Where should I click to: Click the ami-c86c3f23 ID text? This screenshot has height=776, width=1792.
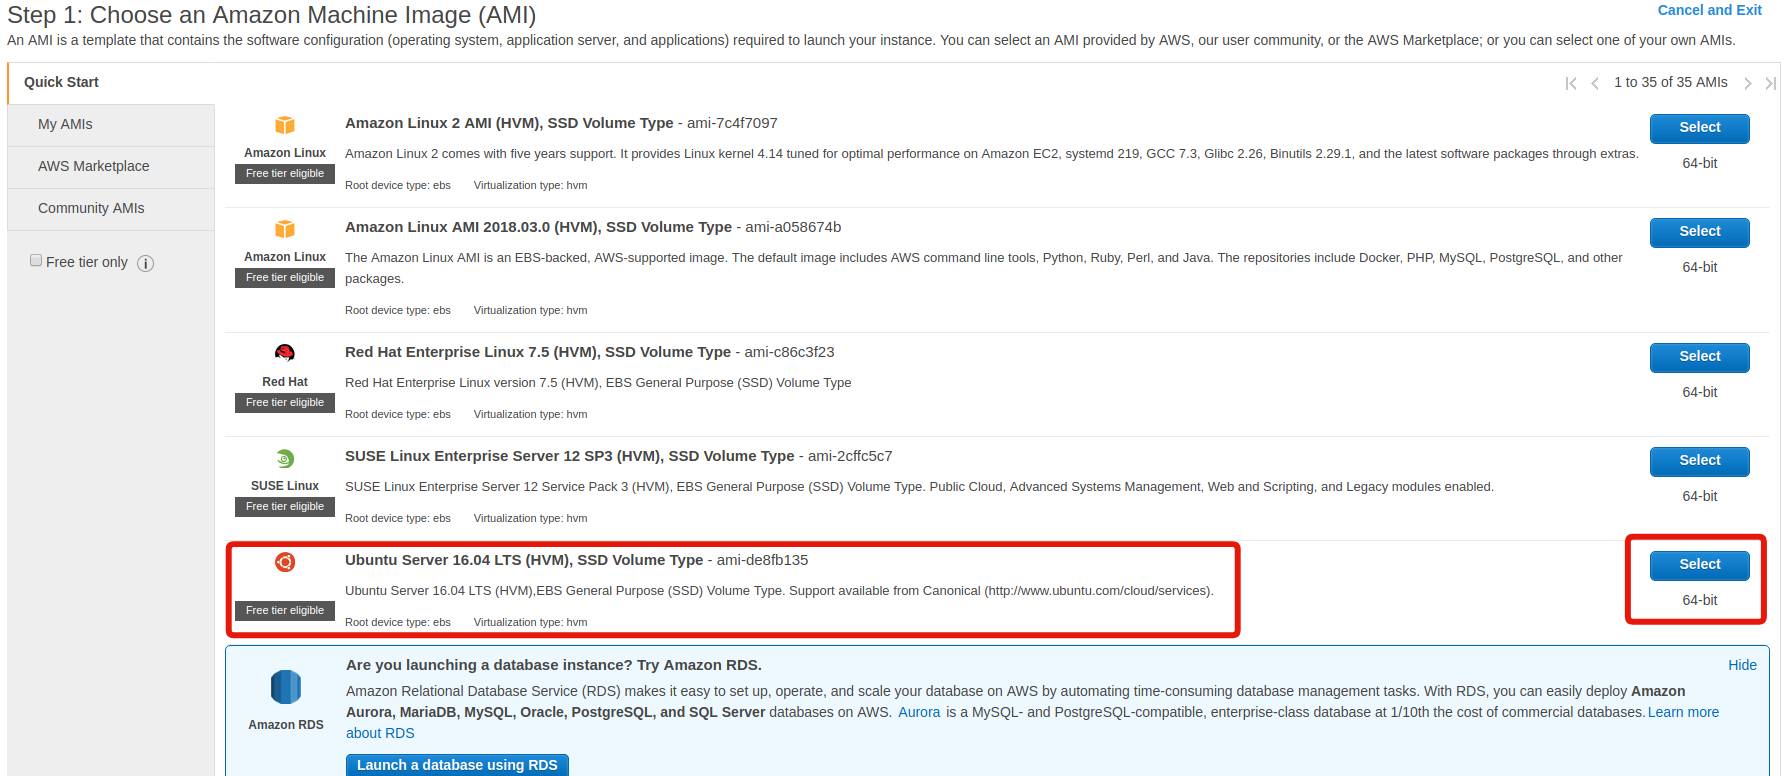789,352
